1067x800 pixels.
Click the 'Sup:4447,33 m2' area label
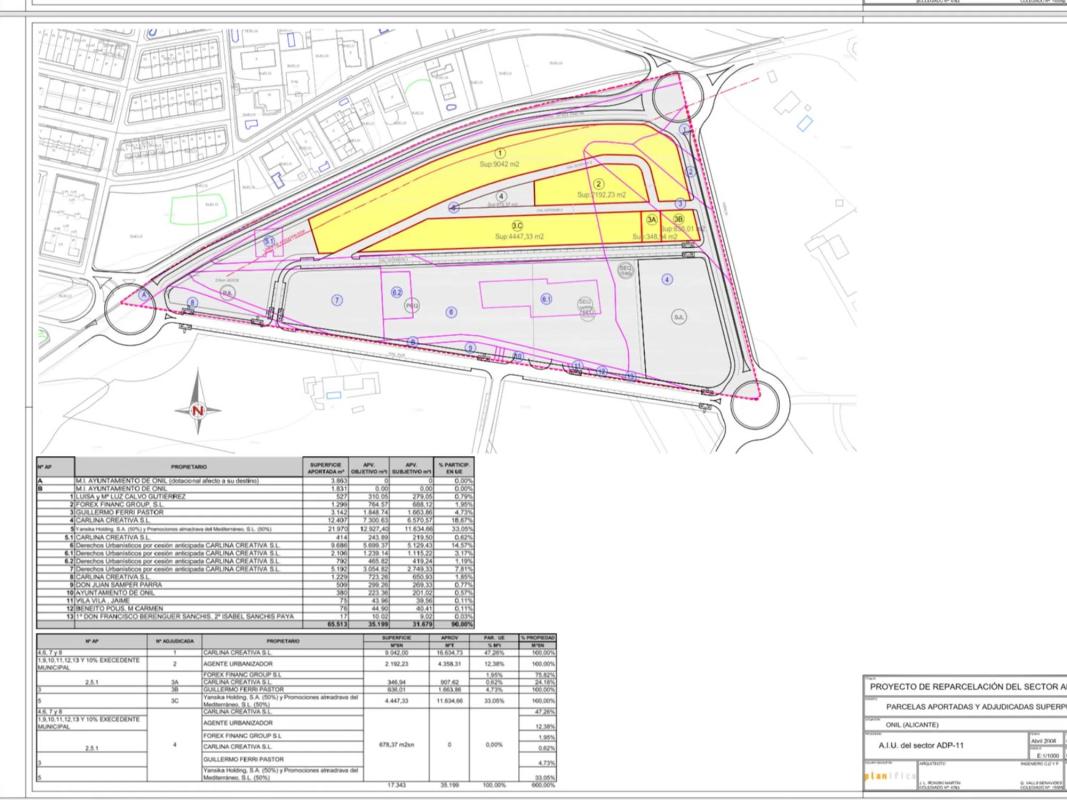519,237
